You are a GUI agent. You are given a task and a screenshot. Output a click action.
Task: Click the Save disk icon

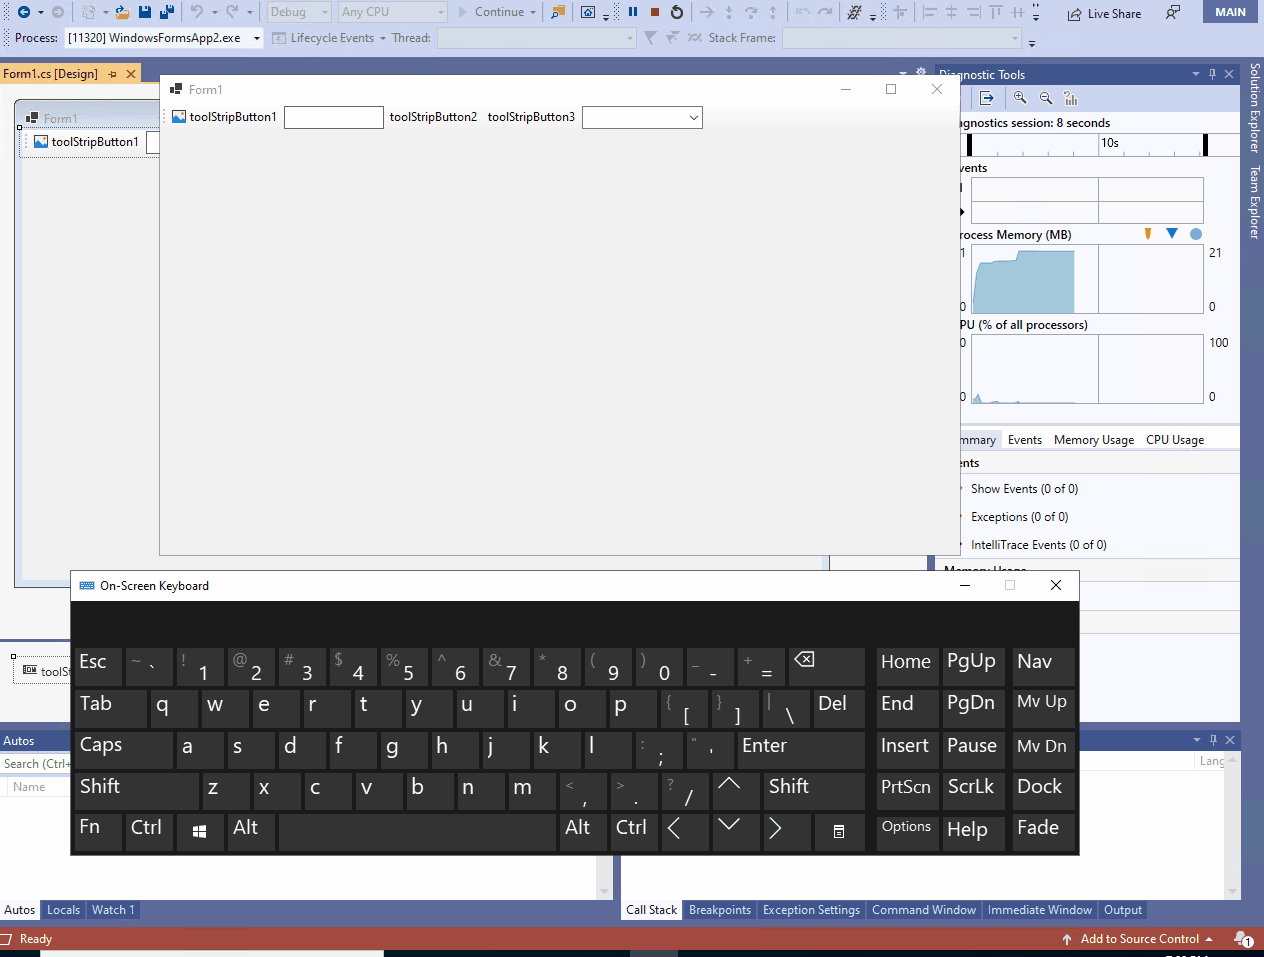pyautogui.click(x=145, y=12)
